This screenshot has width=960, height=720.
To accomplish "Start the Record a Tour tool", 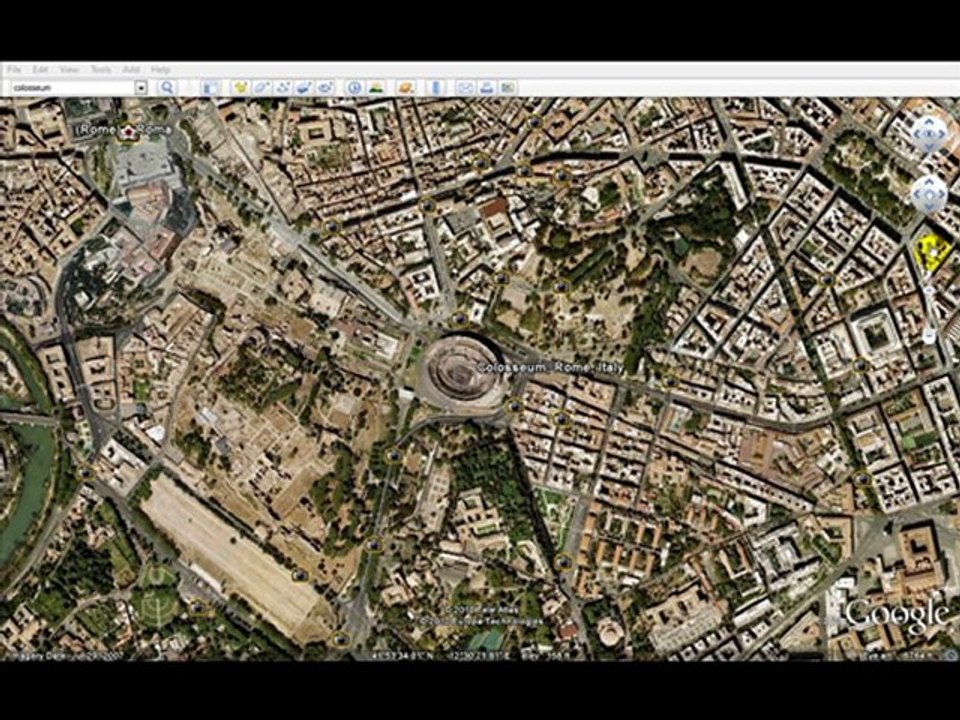I will (x=326, y=88).
